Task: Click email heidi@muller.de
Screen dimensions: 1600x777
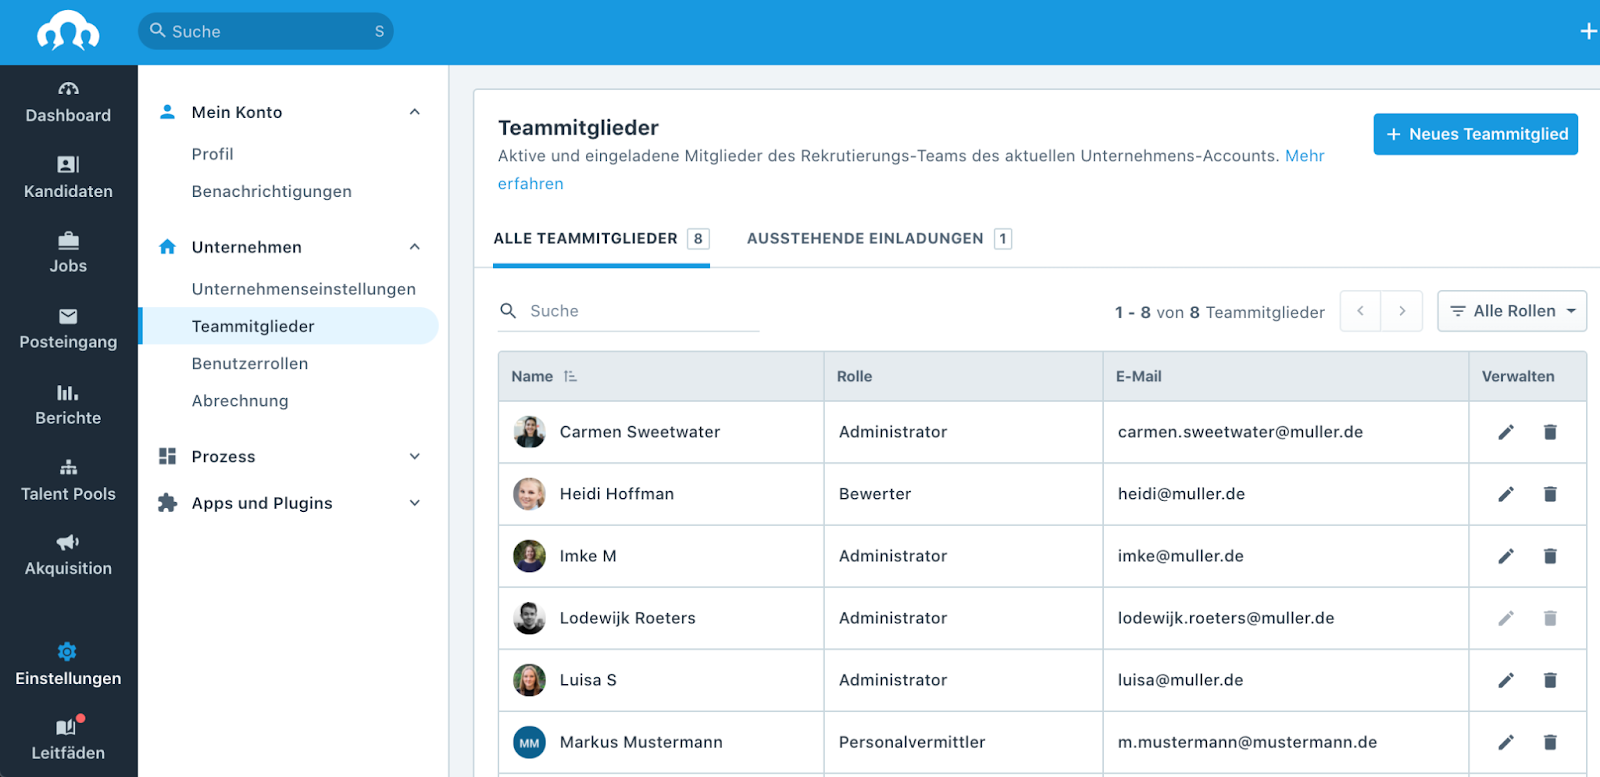Action: pos(1181,494)
